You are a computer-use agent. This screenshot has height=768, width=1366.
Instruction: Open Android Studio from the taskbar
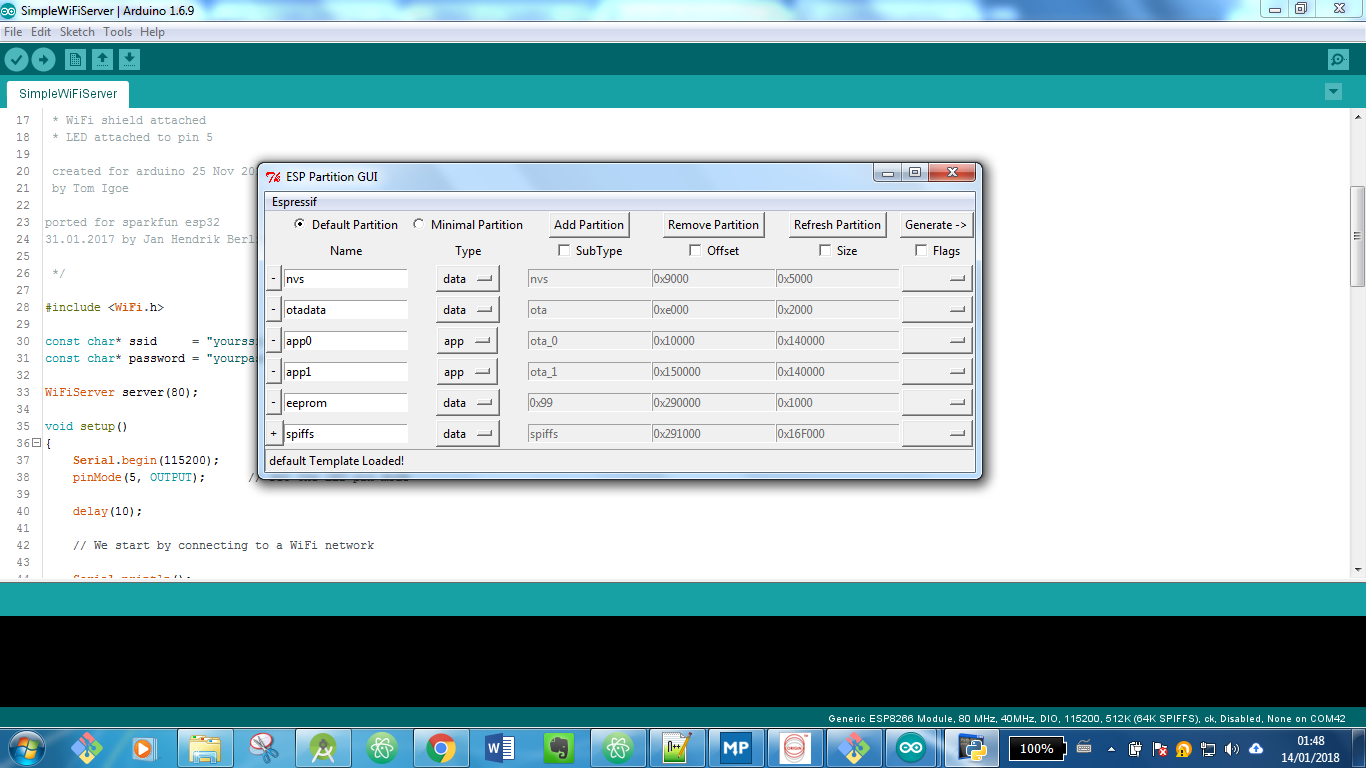[x=323, y=748]
